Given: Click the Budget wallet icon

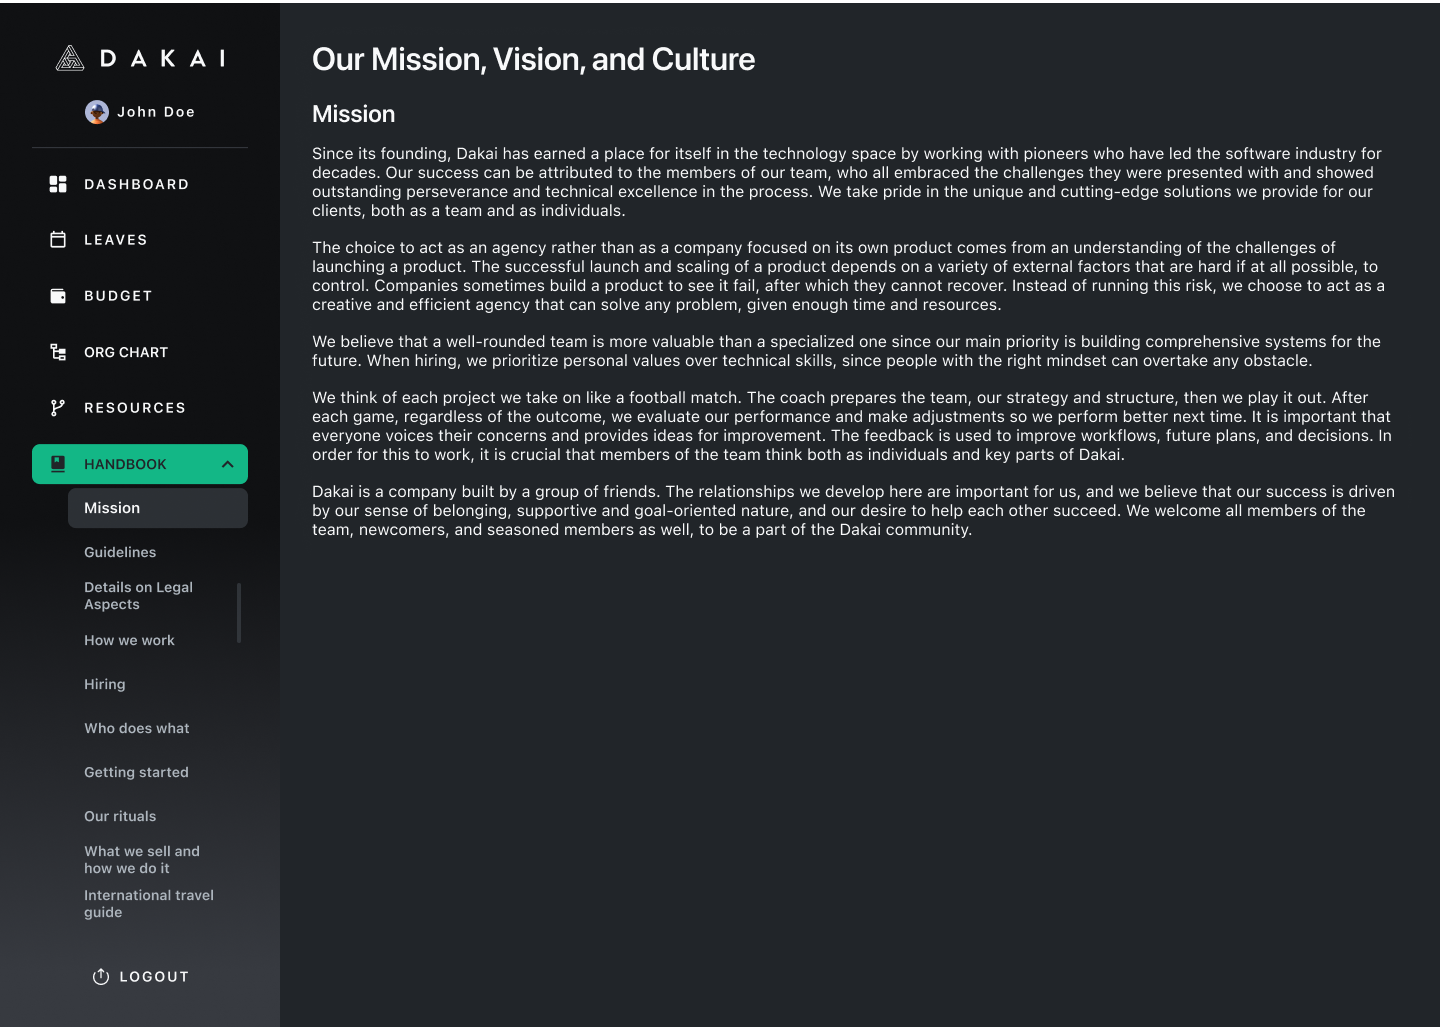Looking at the screenshot, I should coord(58,296).
